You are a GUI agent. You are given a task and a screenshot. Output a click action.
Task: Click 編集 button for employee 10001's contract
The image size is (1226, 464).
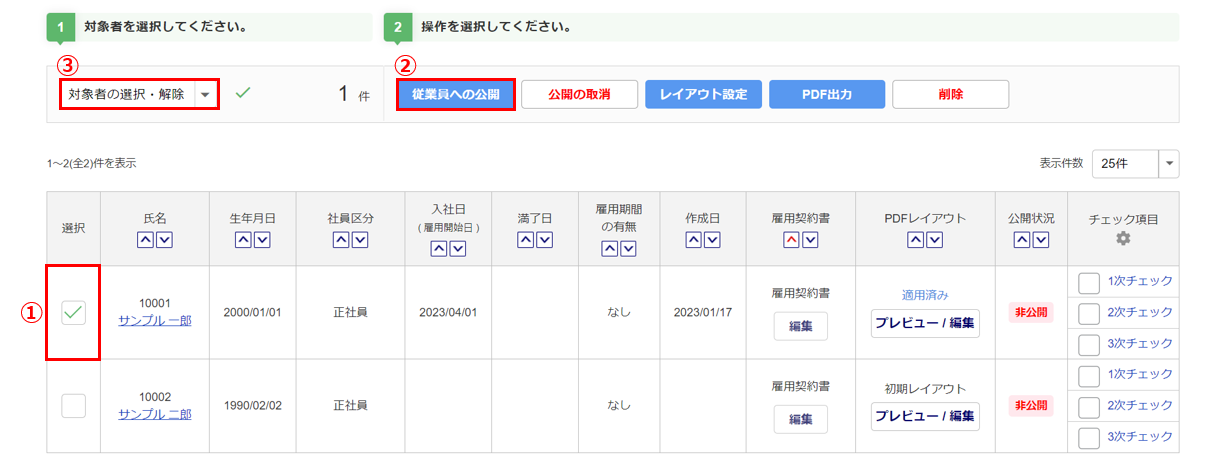800,326
